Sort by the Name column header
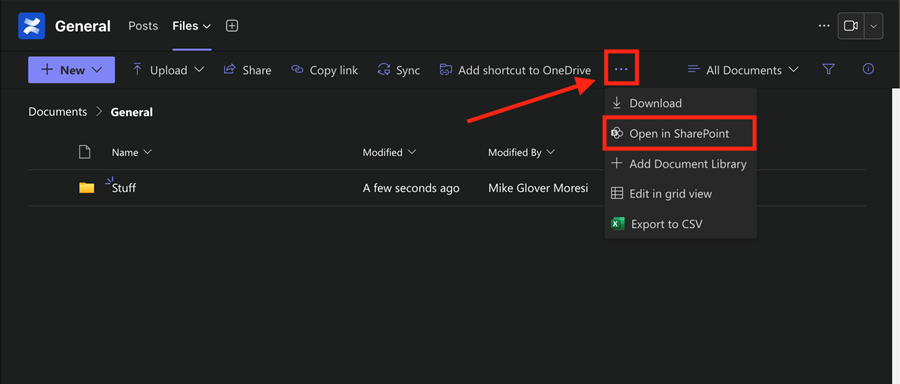This screenshot has height=384, width=900. pyautogui.click(x=131, y=153)
